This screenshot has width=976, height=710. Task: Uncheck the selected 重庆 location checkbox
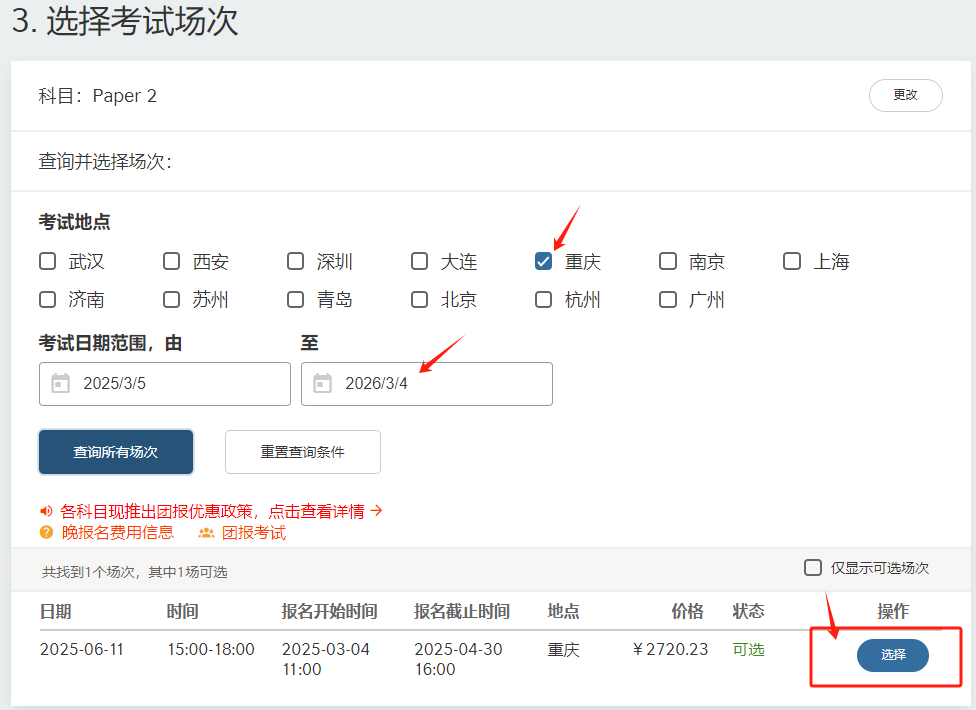(543, 261)
